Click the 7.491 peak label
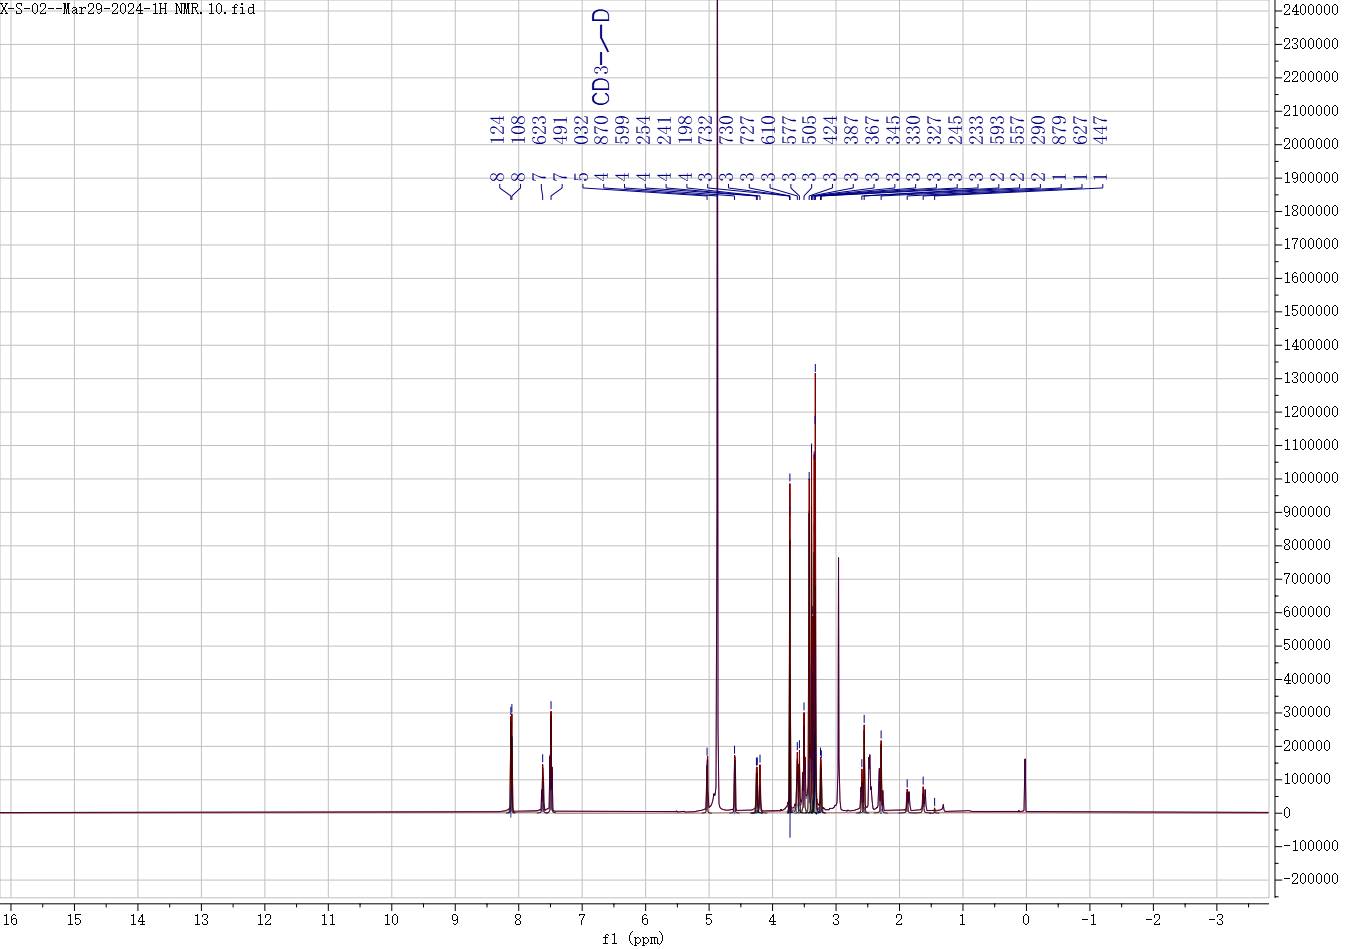1360x949 pixels. tap(561, 130)
